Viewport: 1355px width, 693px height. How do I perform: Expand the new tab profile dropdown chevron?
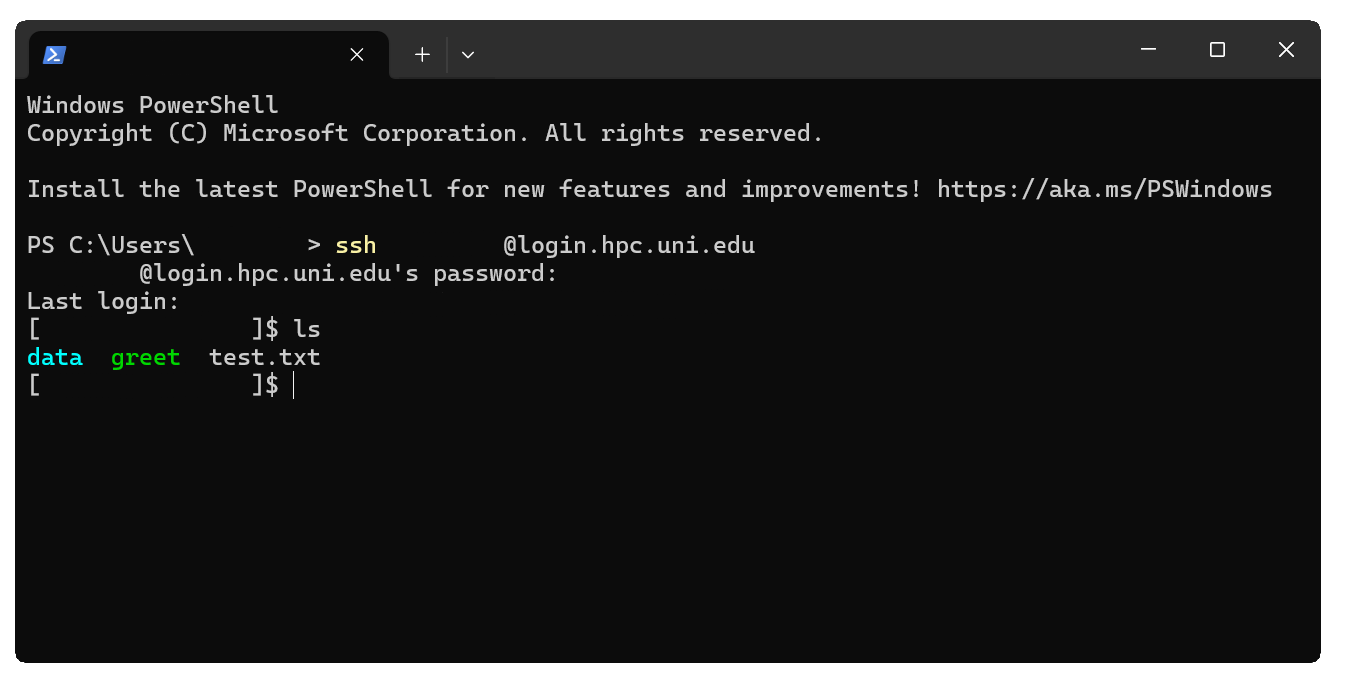tap(468, 55)
